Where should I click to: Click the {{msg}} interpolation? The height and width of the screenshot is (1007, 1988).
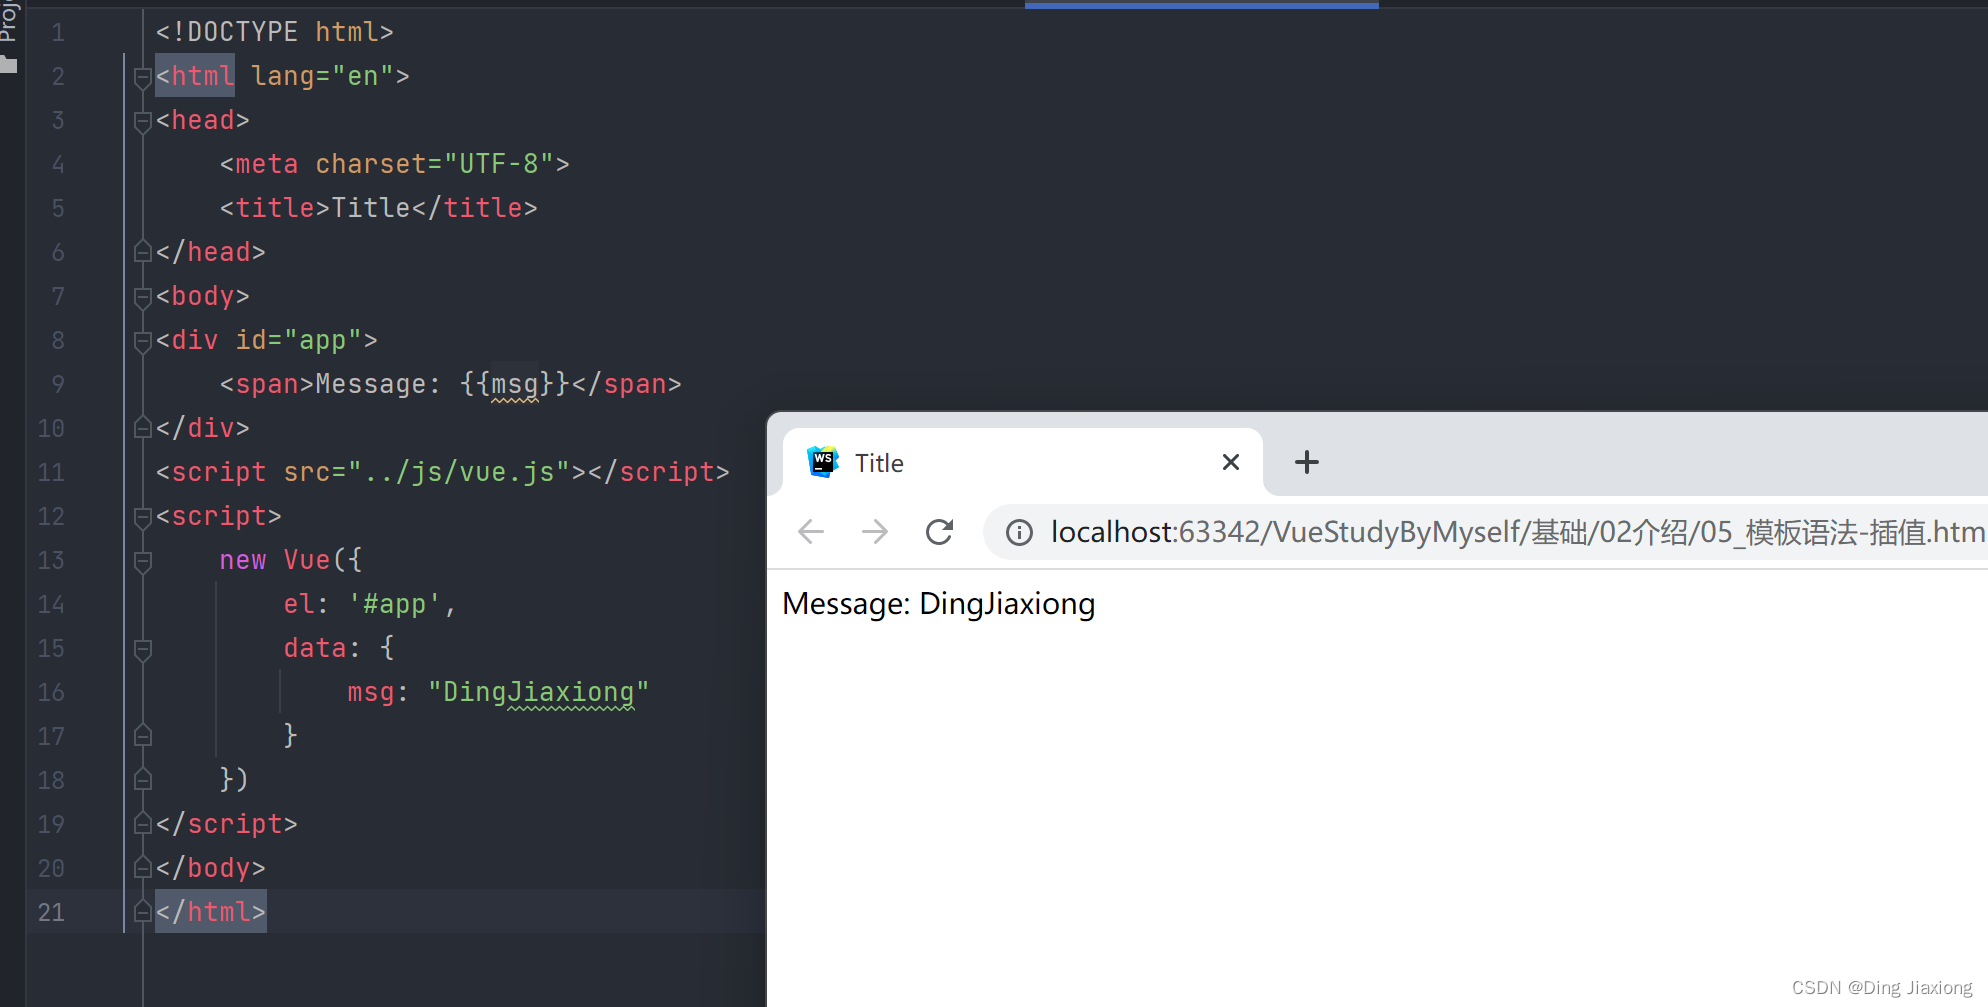click(x=515, y=385)
